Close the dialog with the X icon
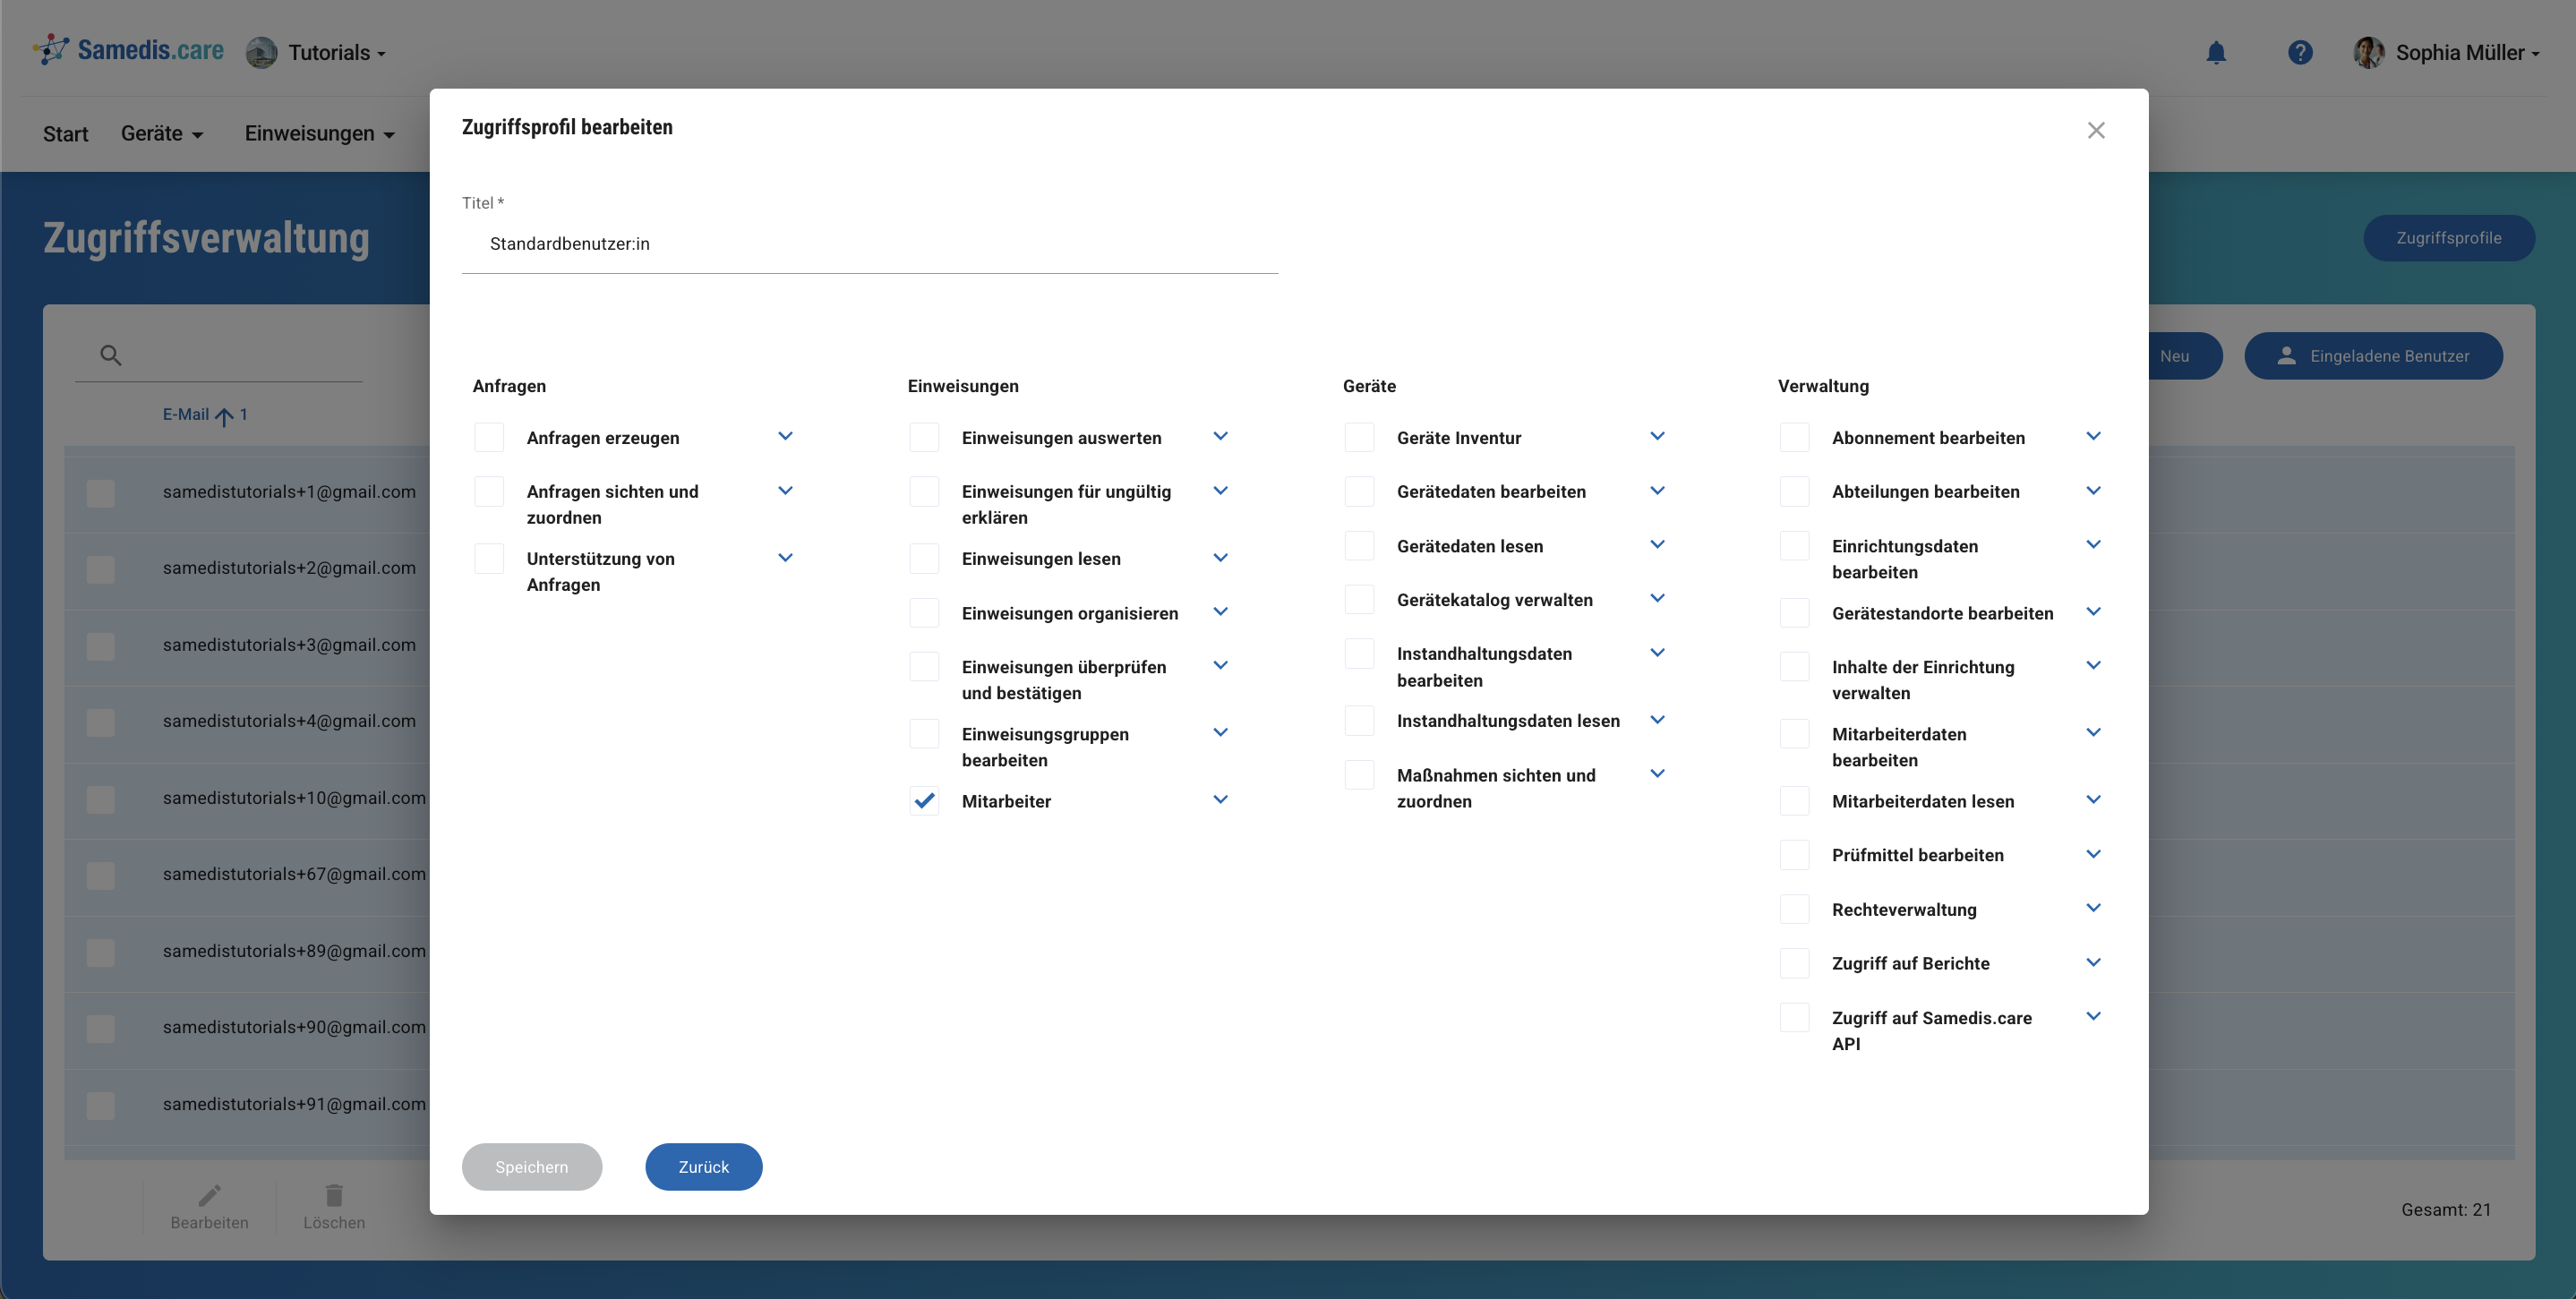This screenshot has width=2576, height=1299. (2096, 131)
